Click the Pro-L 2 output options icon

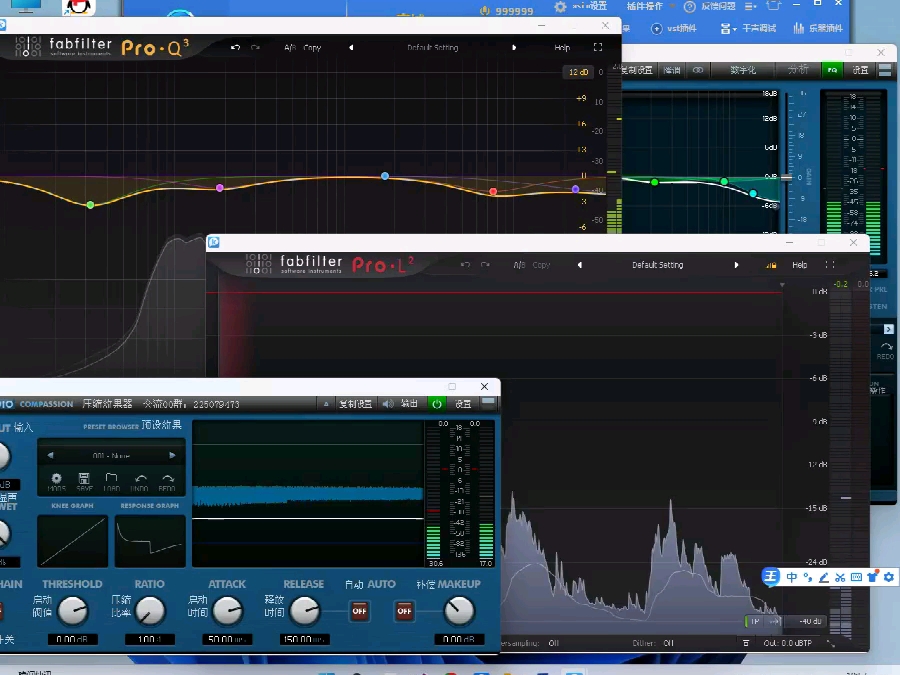tap(746, 643)
